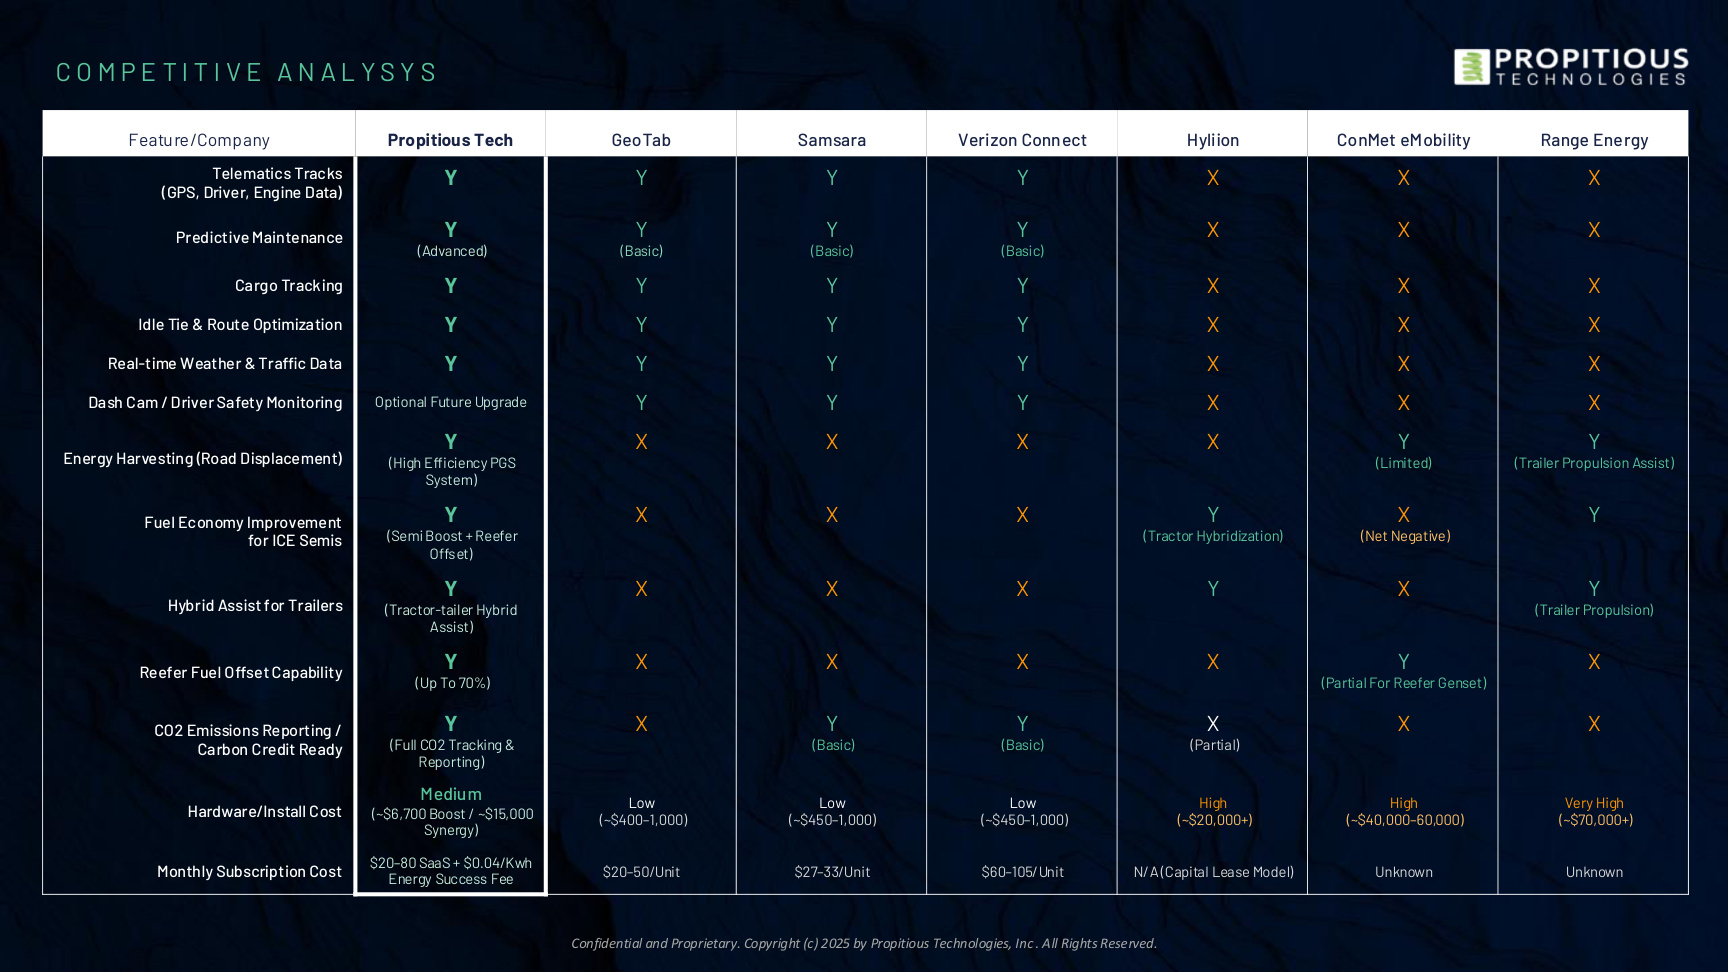This screenshot has height=972, width=1728.
Task: Click Verizon Connect's 'Low (~$450-1,000)' cost cell
Action: tap(1023, 811)
